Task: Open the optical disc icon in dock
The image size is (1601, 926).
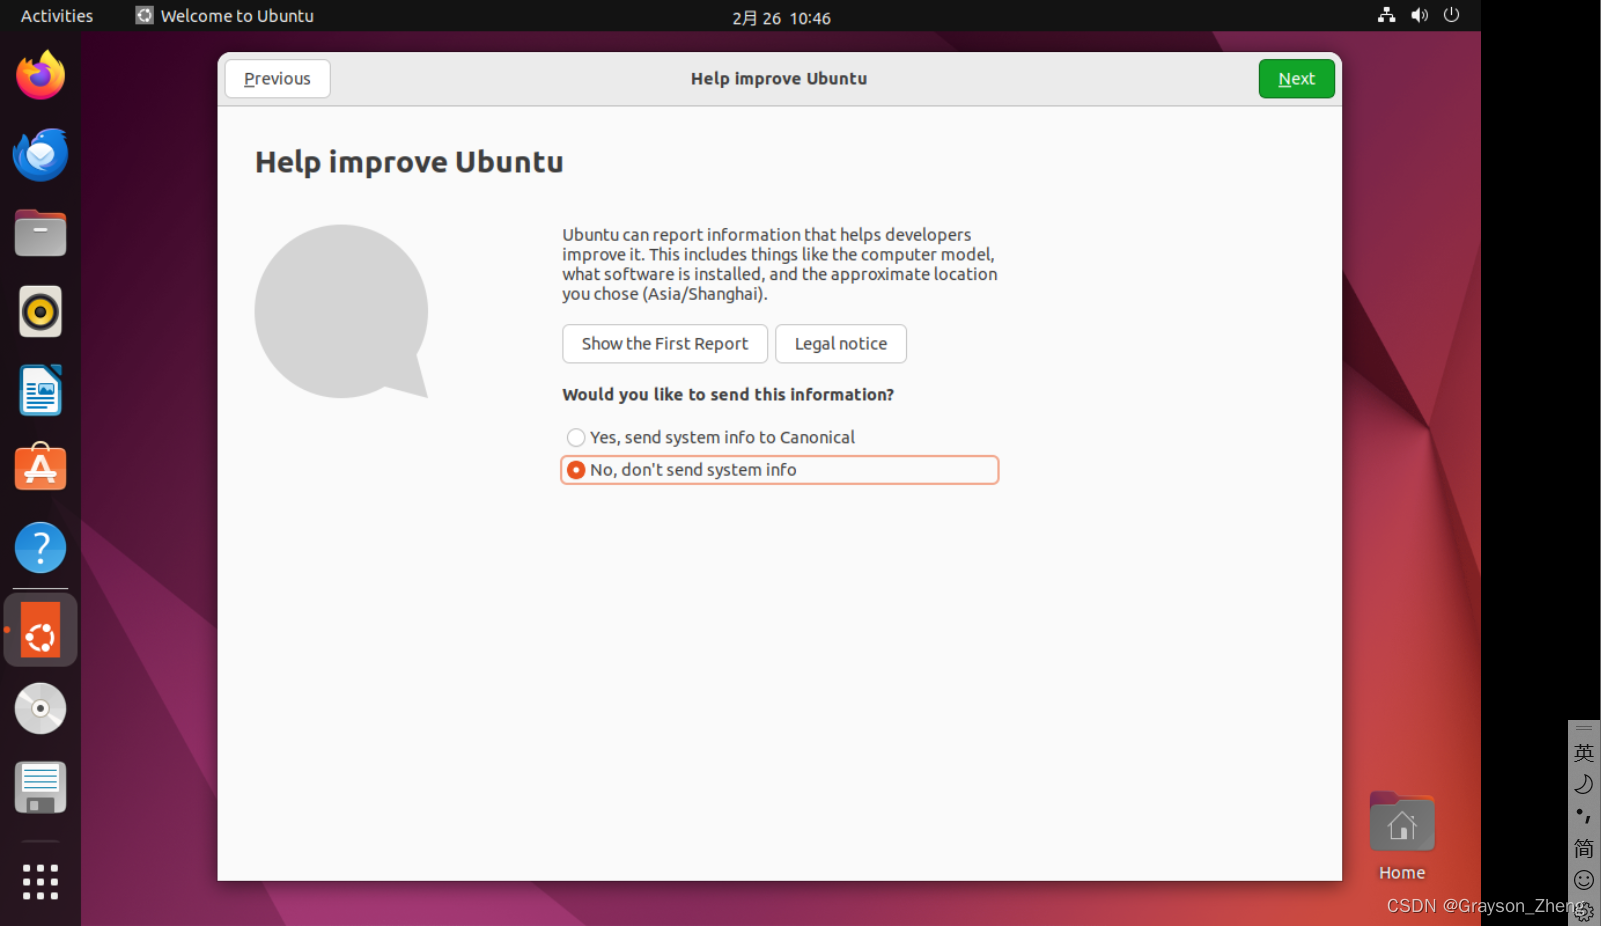Action: click(x=40, y=708)
